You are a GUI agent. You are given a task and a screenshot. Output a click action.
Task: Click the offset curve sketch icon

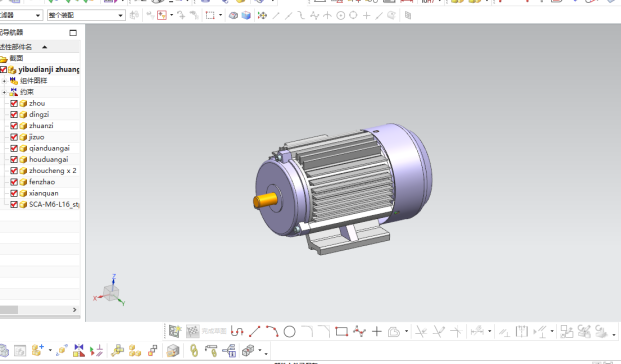(394, 331)
